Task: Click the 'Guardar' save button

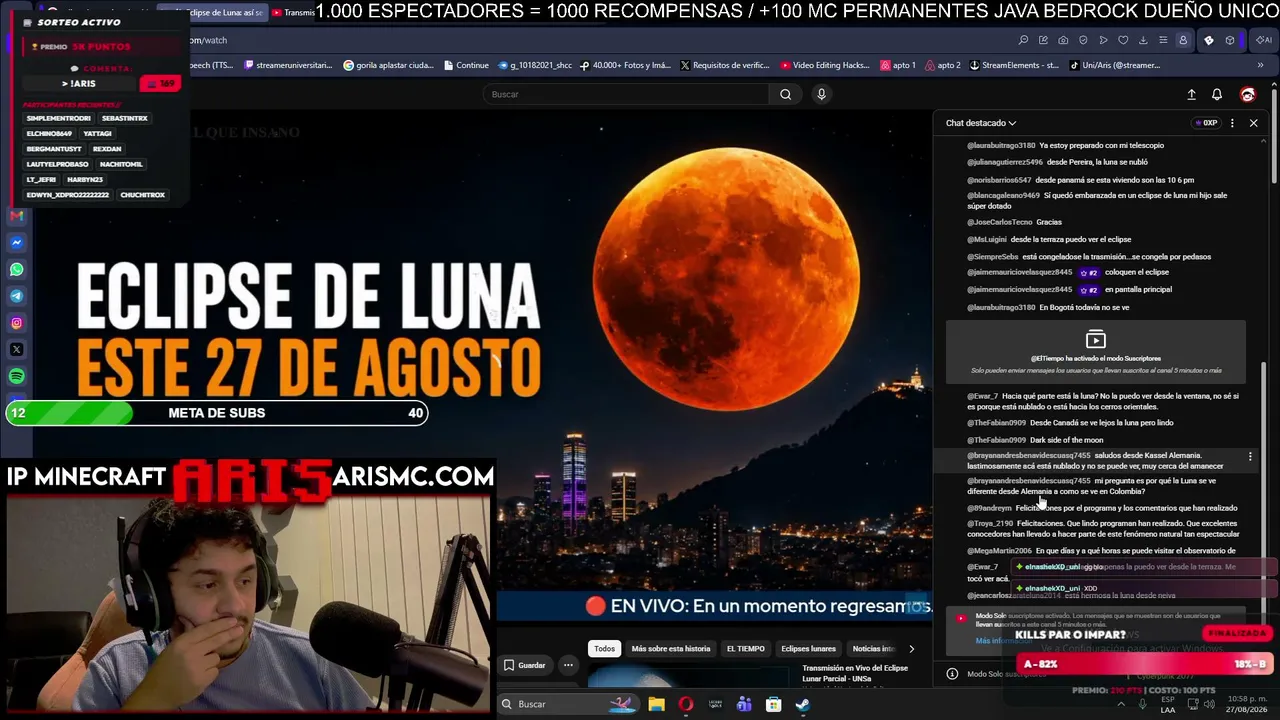Action: click(525, 665)
